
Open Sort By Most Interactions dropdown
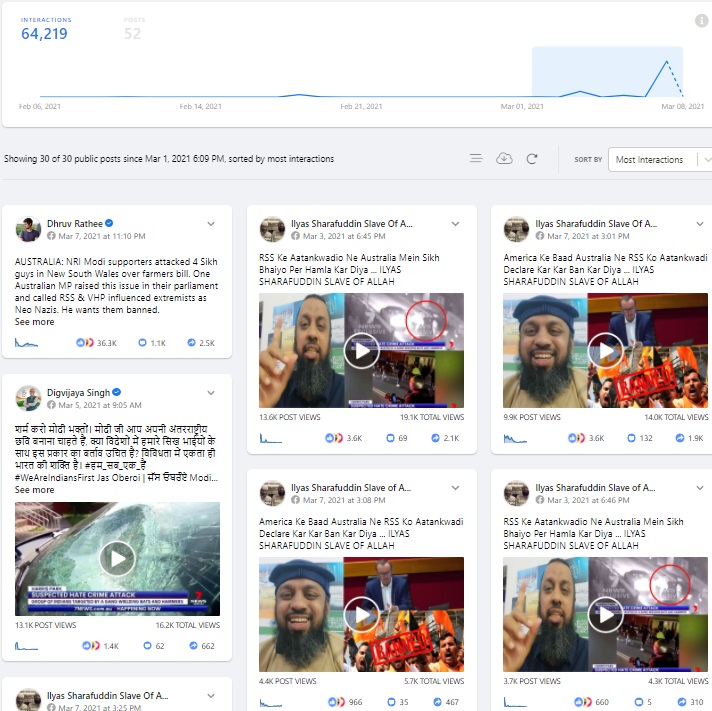point(660,159)
